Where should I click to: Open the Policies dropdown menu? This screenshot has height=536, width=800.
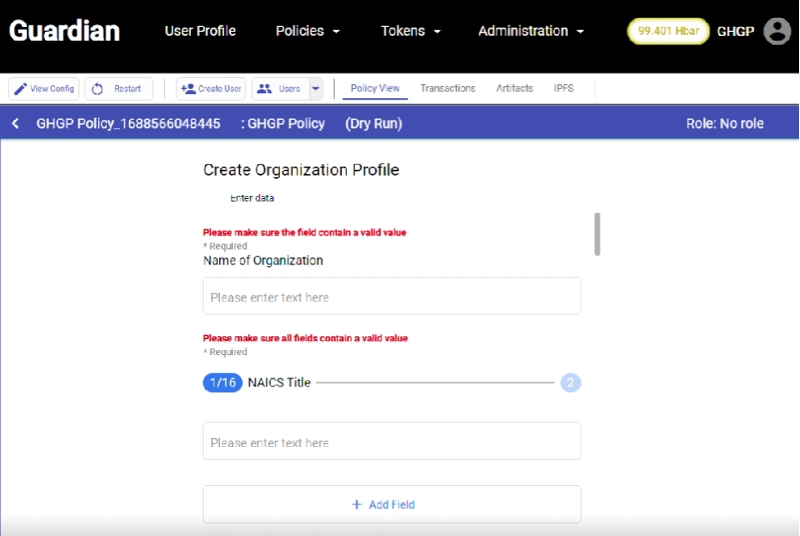point(307,31)
